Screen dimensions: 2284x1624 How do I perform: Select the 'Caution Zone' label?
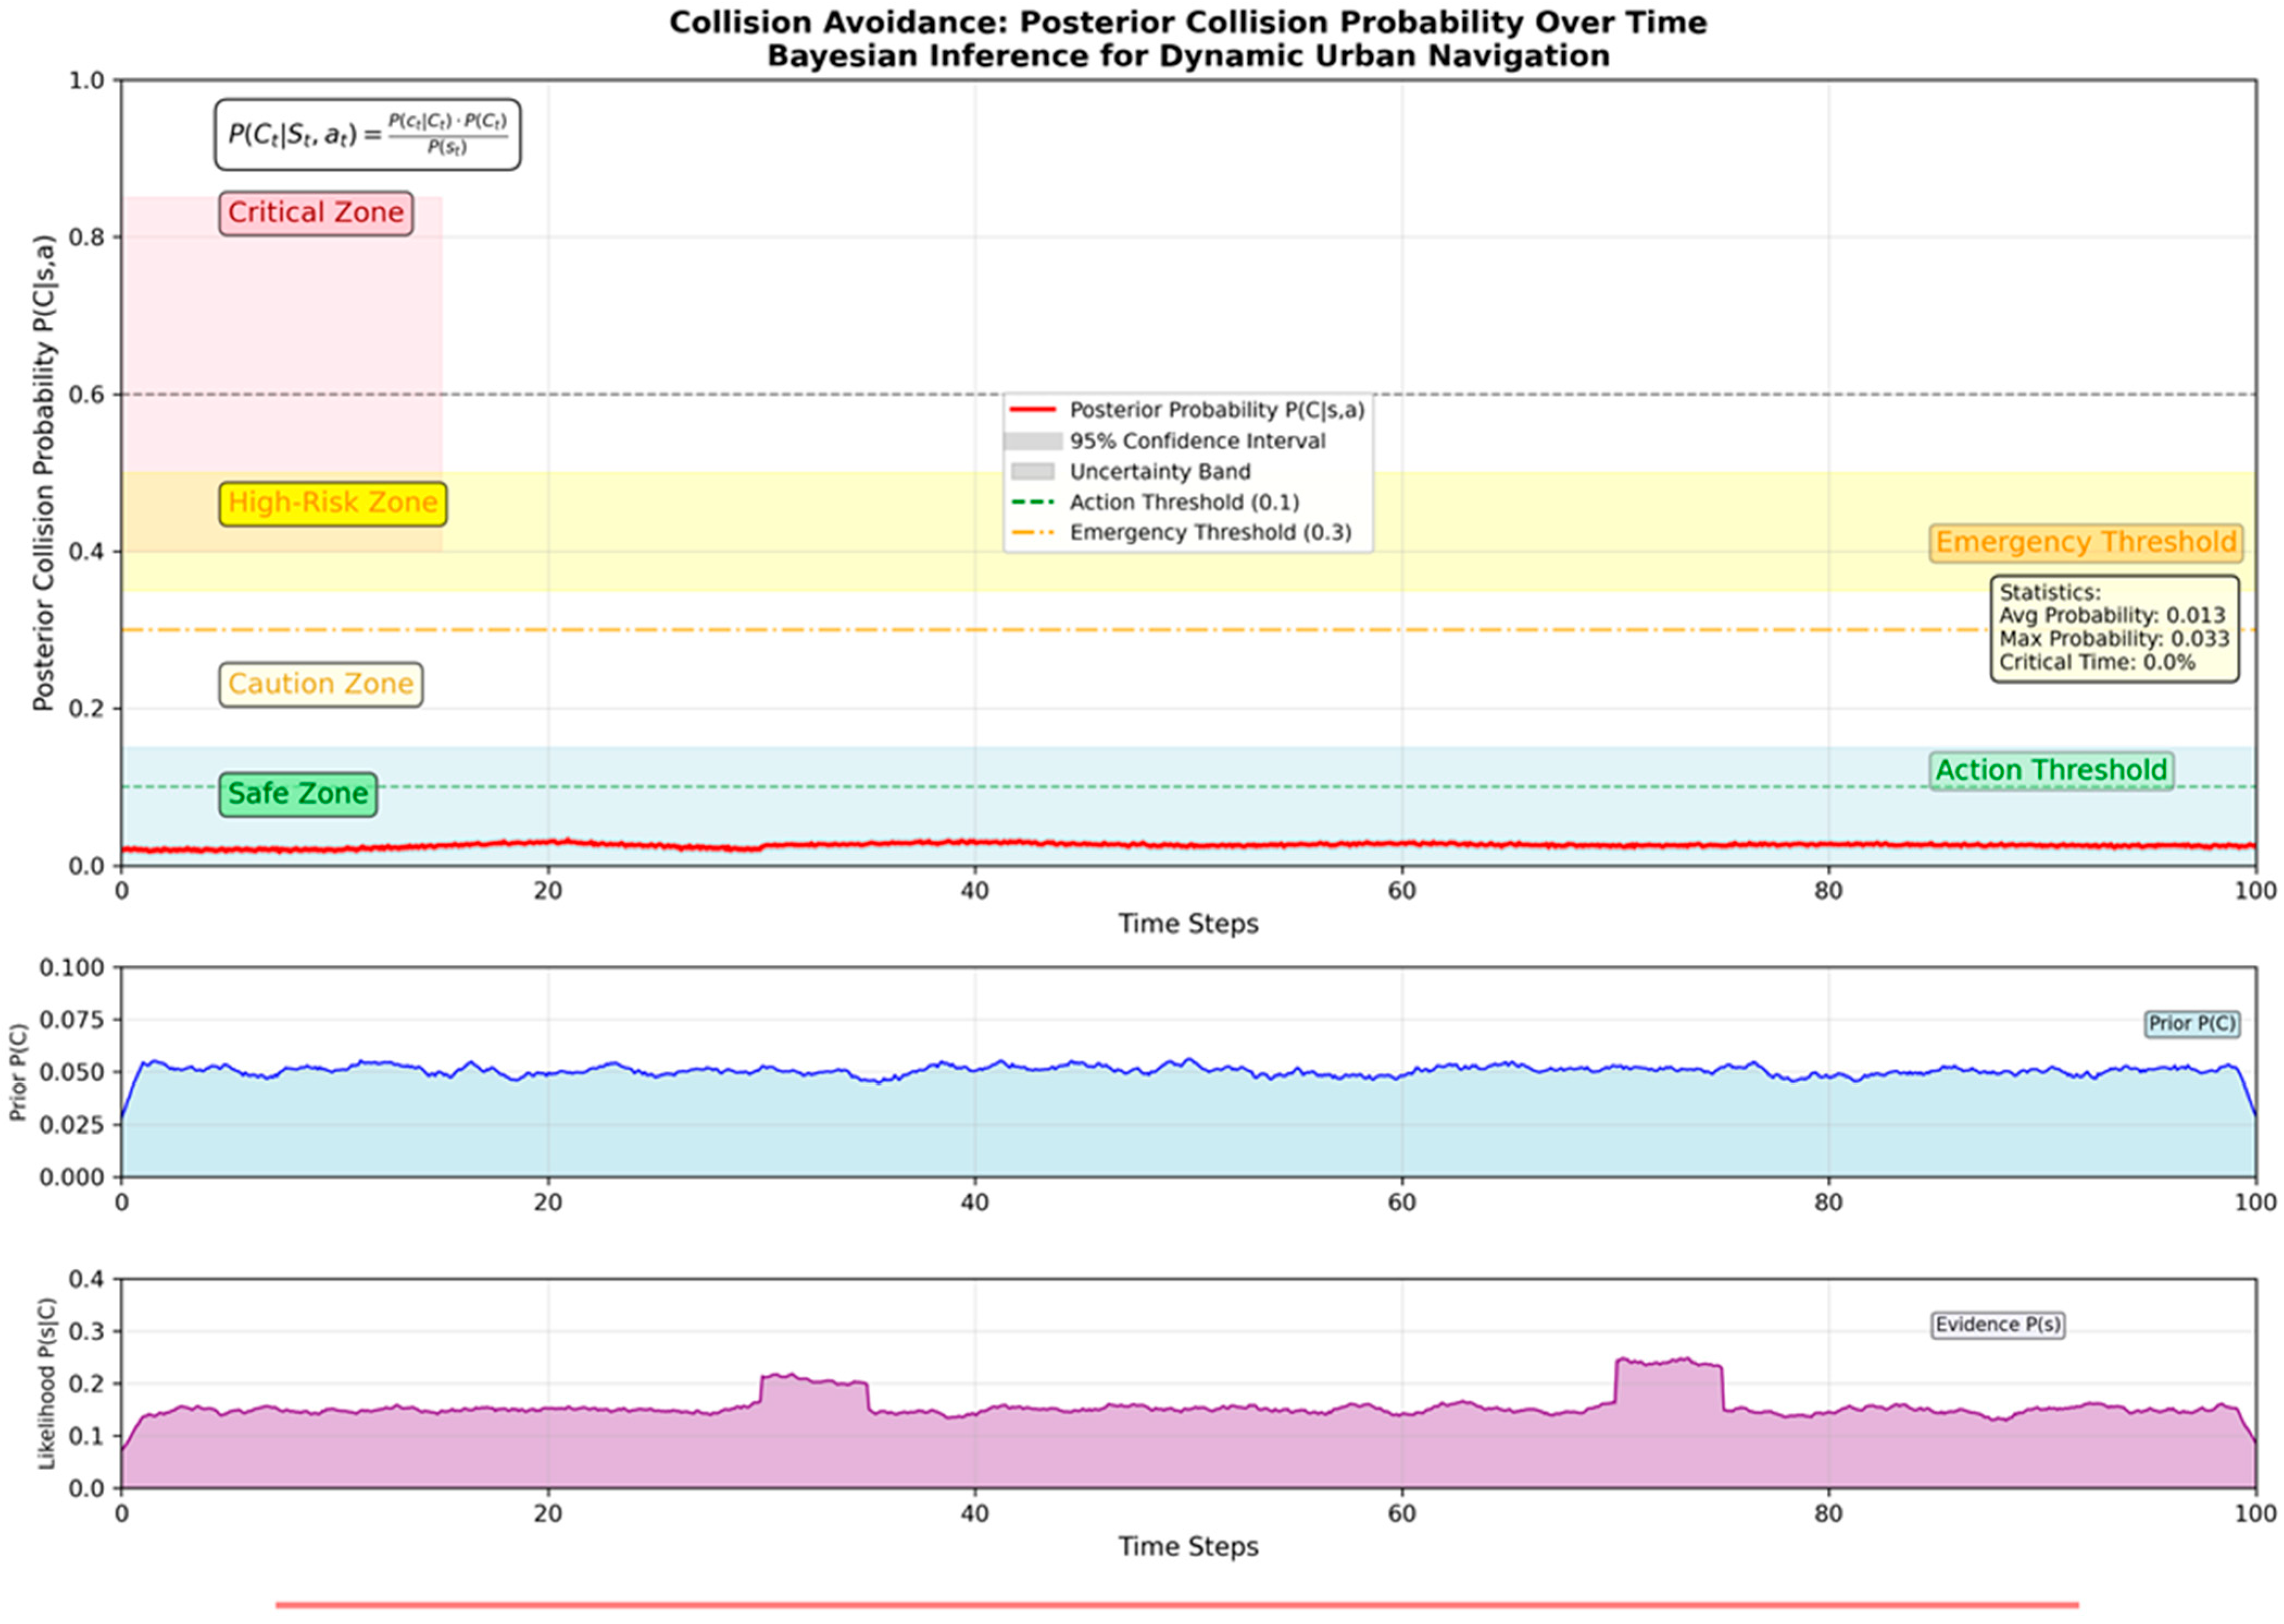click(x=320, y=684)
